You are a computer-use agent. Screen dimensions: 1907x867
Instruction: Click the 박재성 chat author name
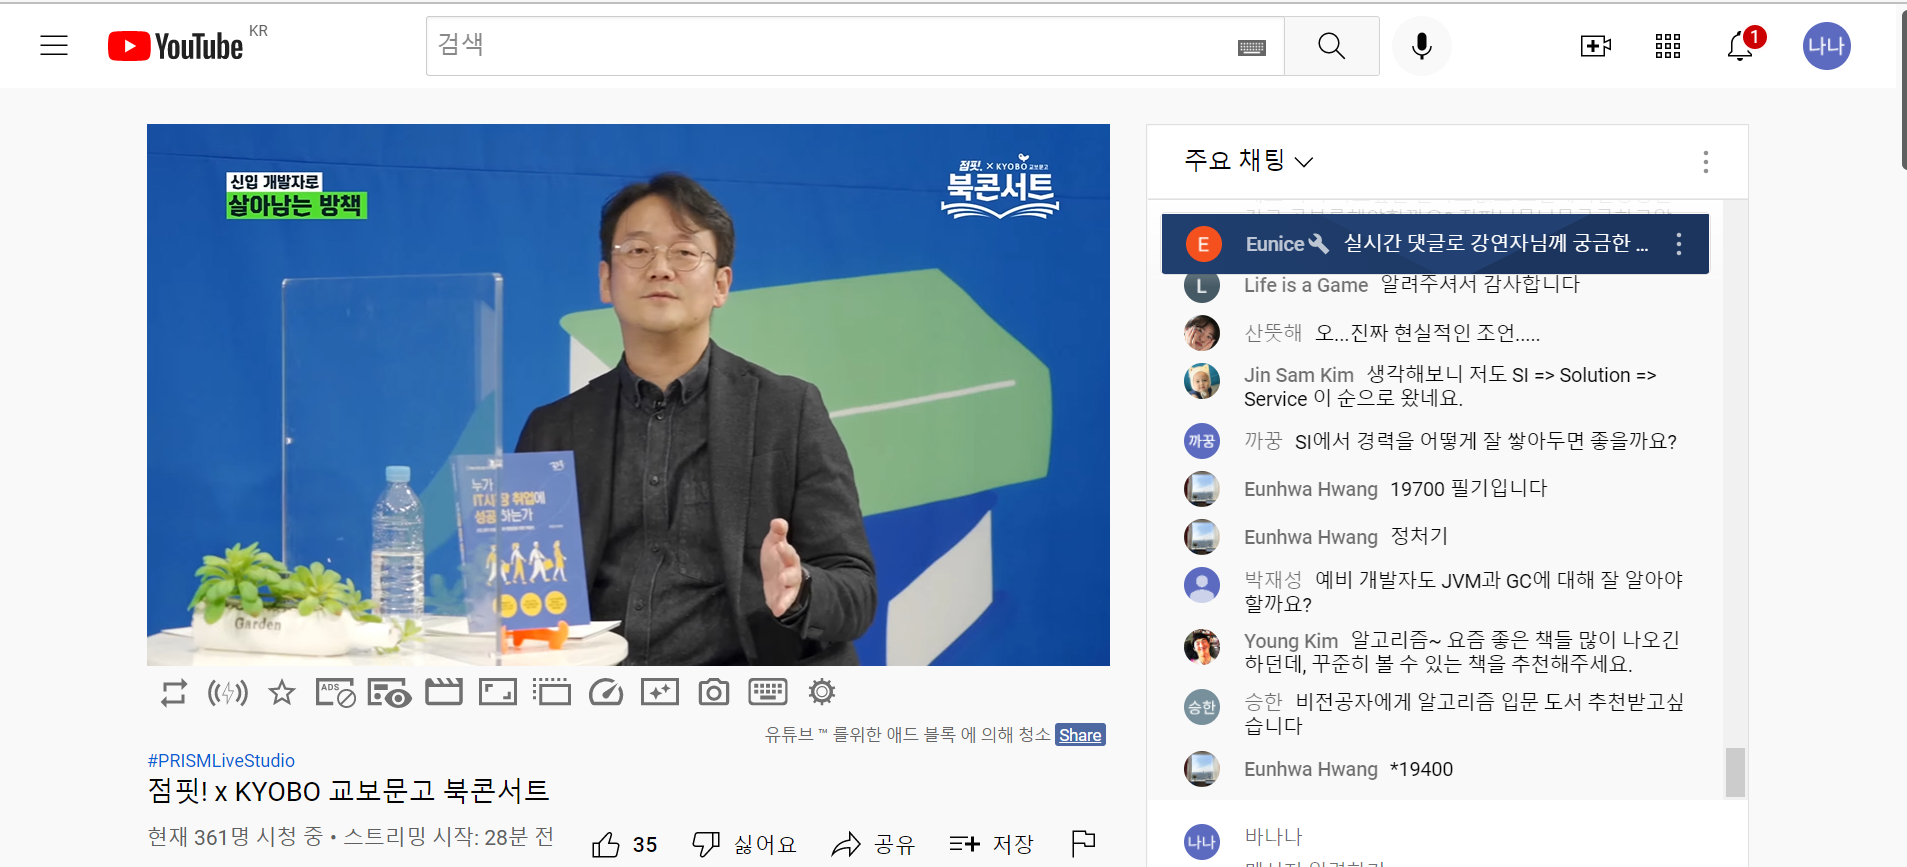coord(1272,580)
